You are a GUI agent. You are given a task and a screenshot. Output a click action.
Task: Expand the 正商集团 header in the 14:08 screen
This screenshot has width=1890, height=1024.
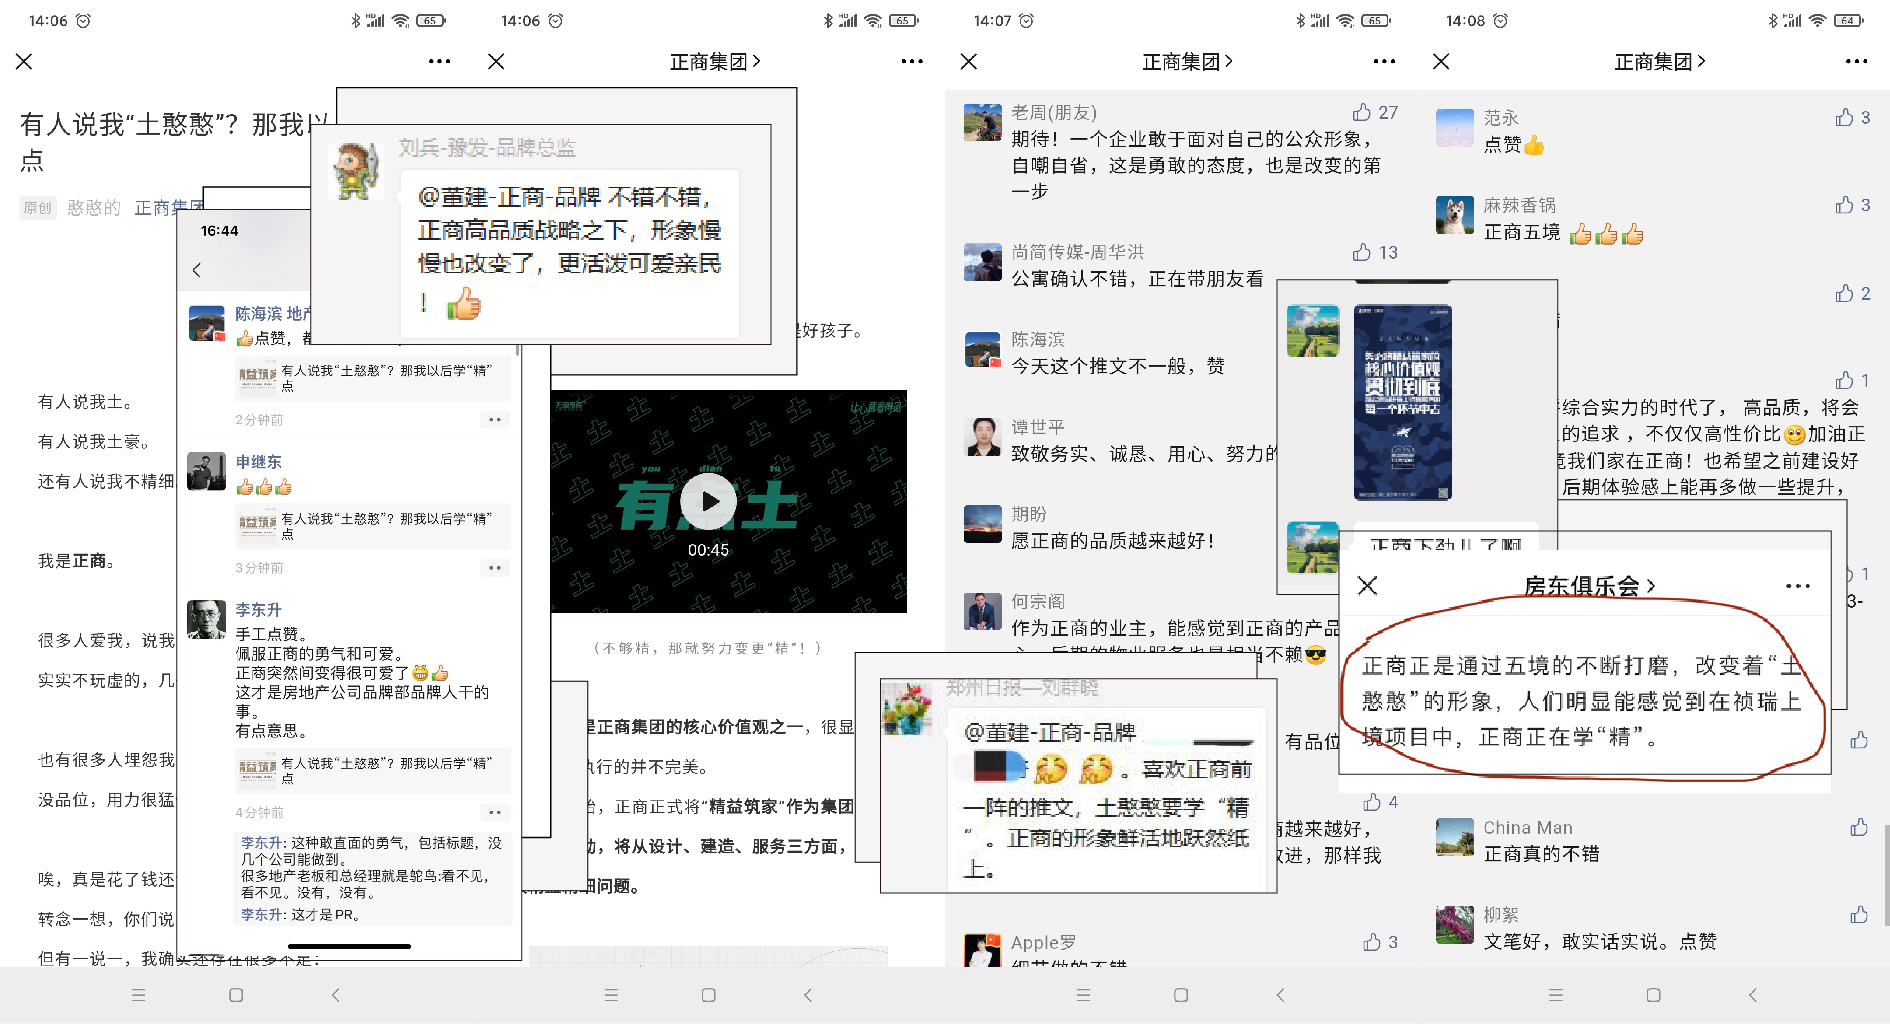(1660, 61)
